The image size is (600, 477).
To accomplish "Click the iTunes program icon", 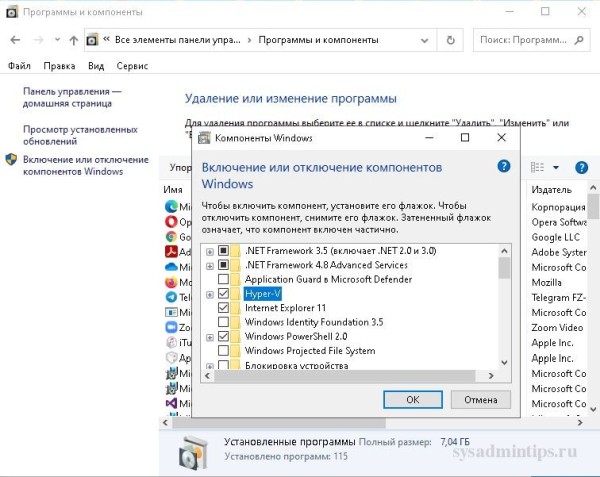I will 171,342.
